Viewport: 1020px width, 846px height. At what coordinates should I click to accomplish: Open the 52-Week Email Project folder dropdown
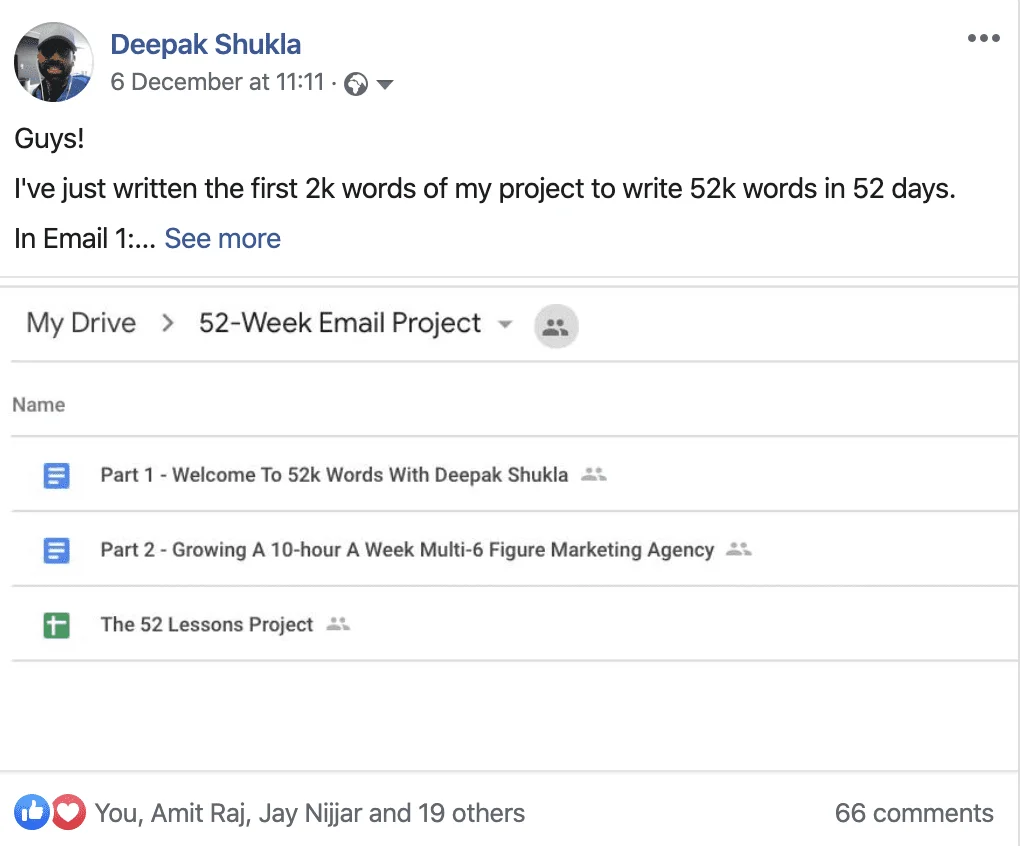tap(505, 324)
